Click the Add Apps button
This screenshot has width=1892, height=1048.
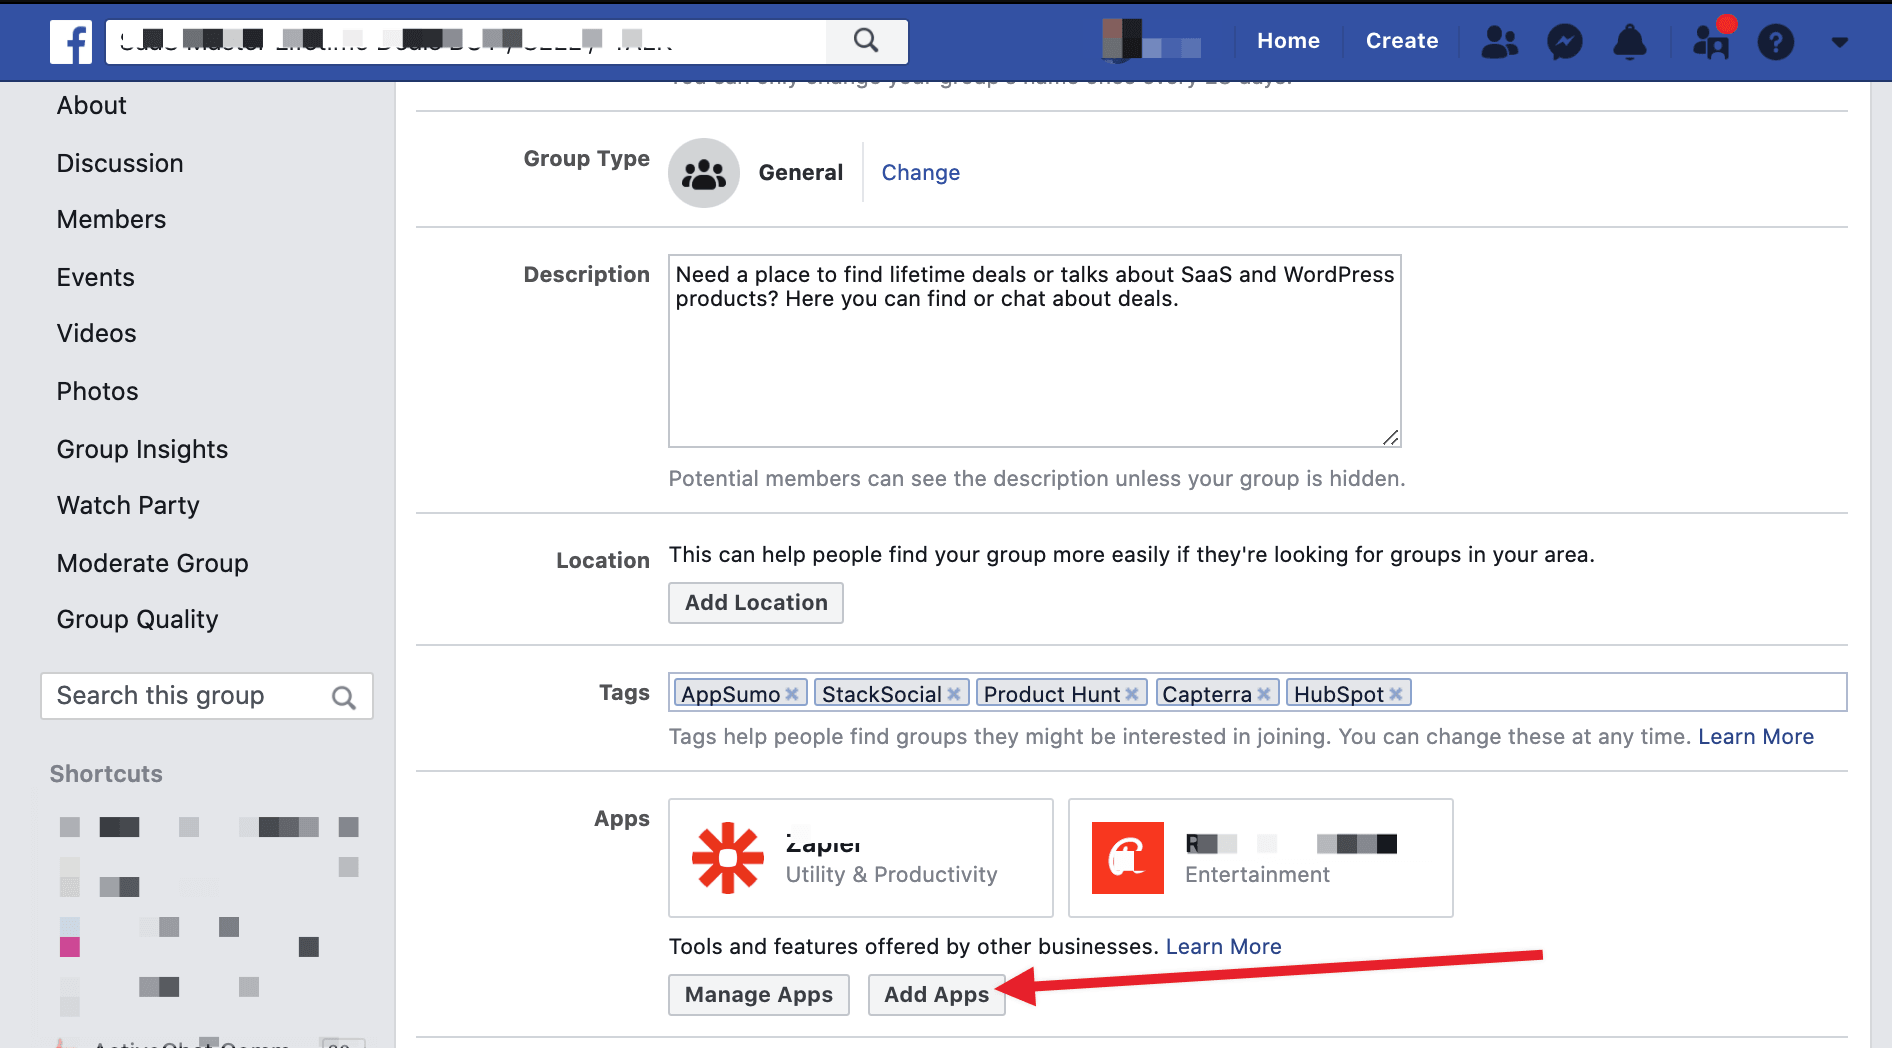[937, 995]
